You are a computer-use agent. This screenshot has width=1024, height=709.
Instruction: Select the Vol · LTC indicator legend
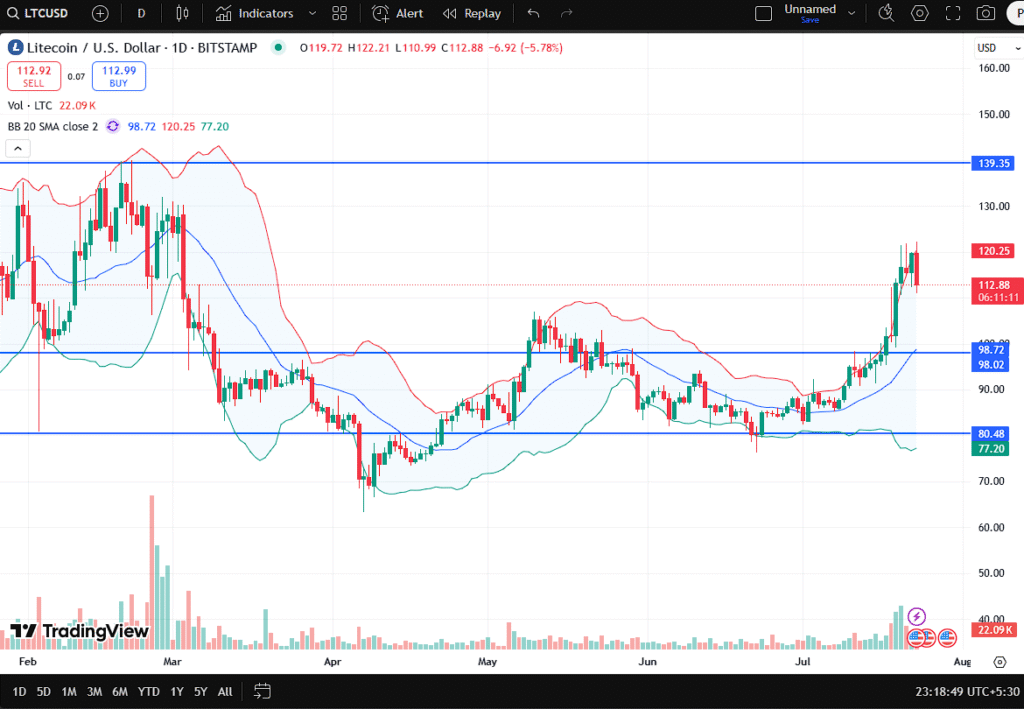point(30,105)
